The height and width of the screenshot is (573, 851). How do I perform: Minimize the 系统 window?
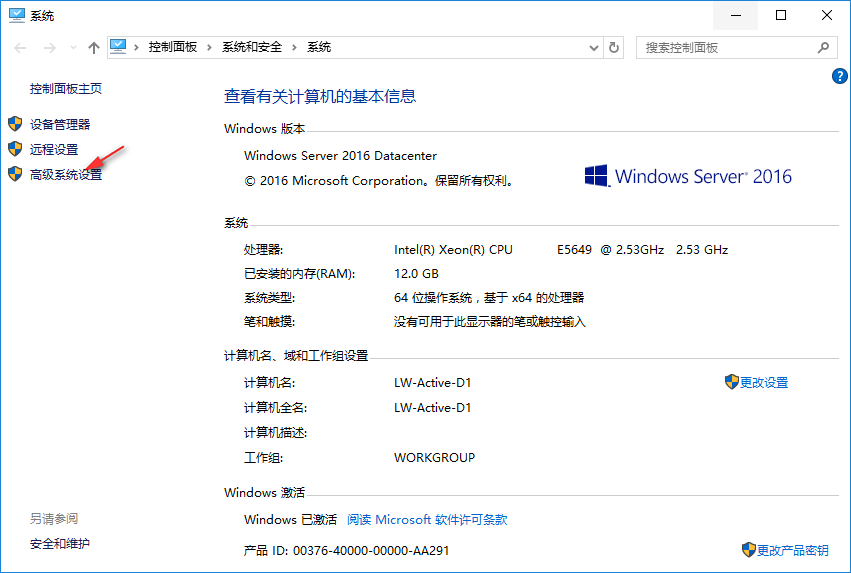click(736, 15)
